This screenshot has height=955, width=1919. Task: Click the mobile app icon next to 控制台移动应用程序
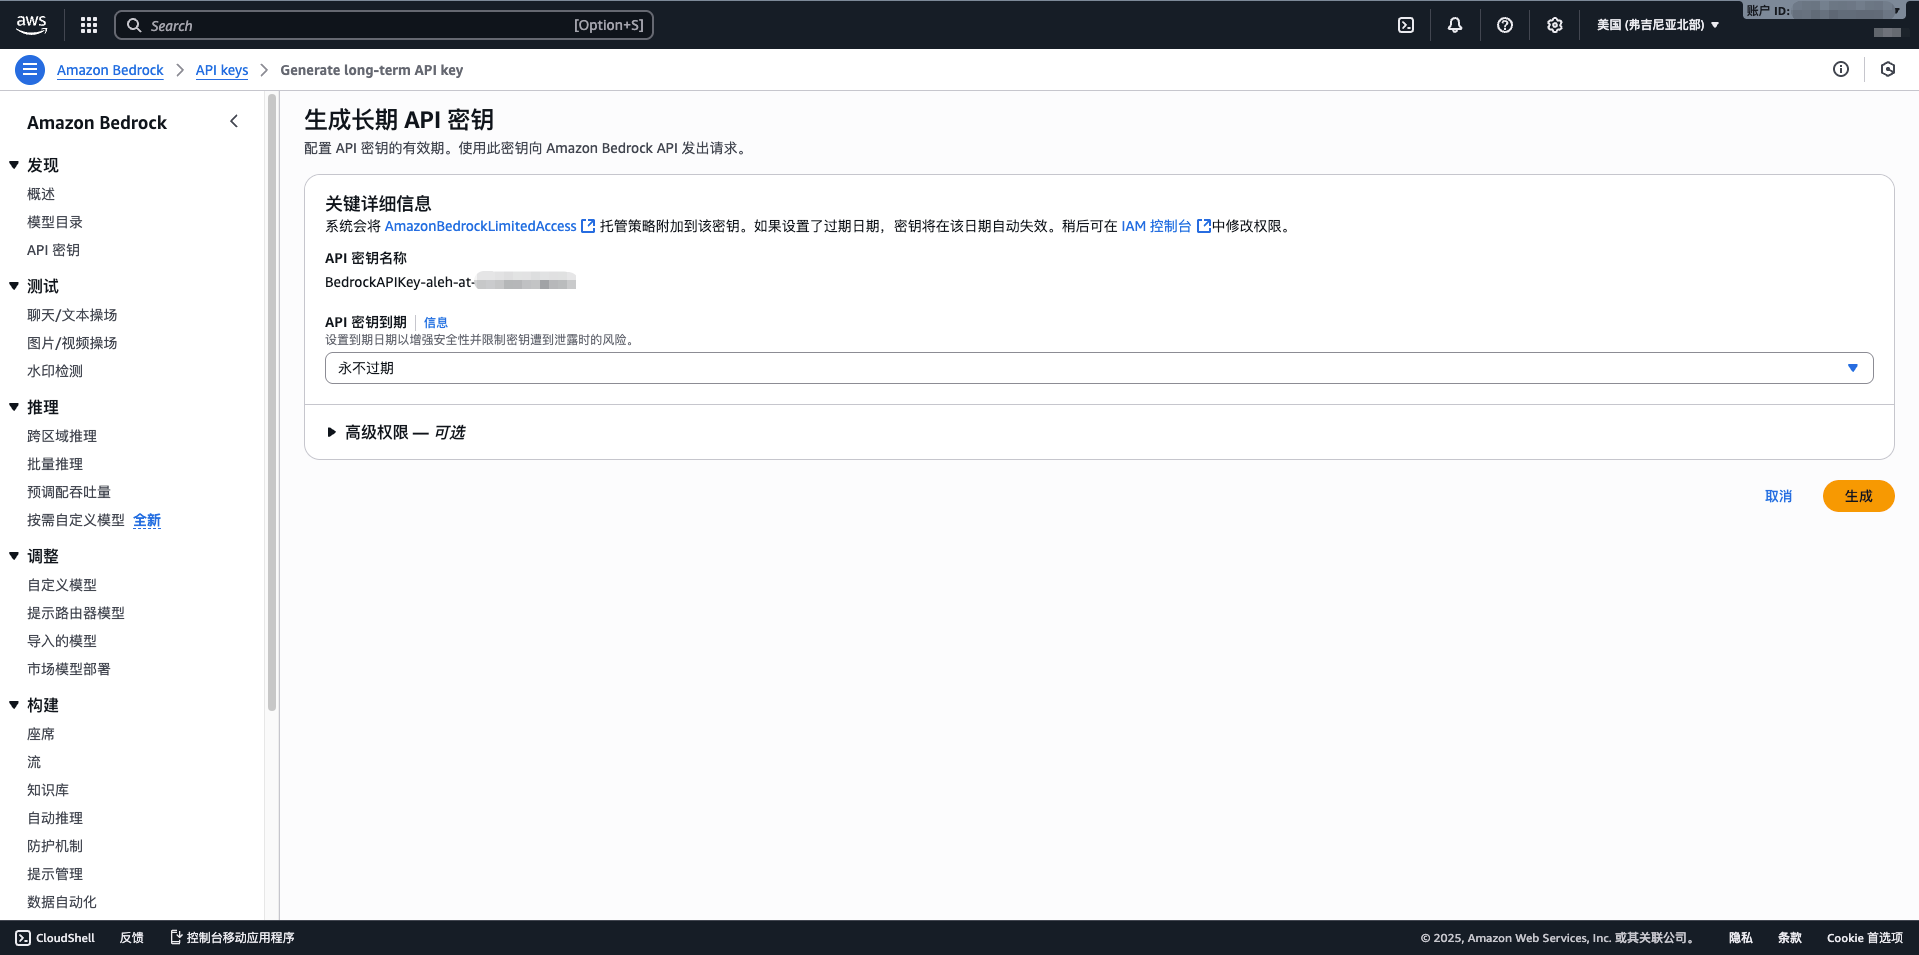point(176,938)
